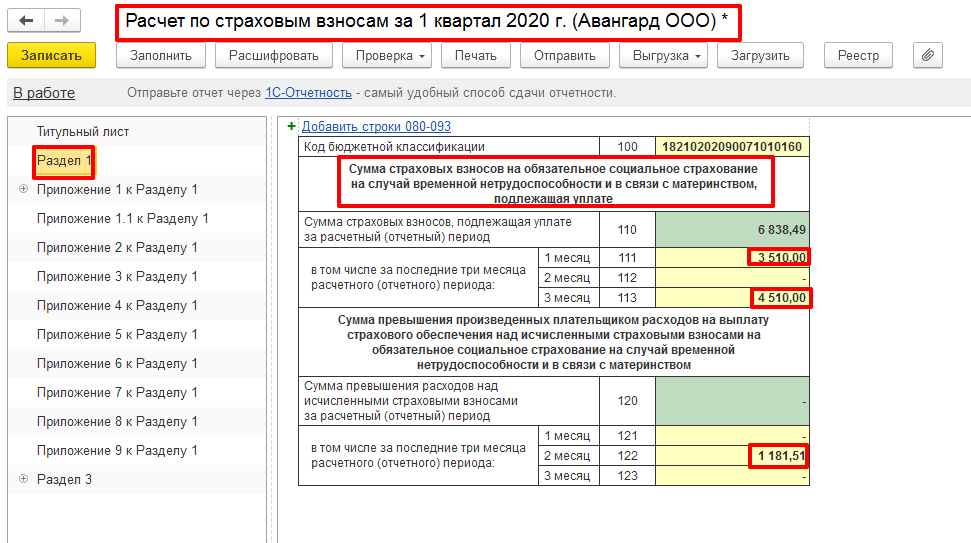This screenshot has width=971, height=543.
Task: Open the Проверка dropdown menu
Action: (x=387, y=56)
